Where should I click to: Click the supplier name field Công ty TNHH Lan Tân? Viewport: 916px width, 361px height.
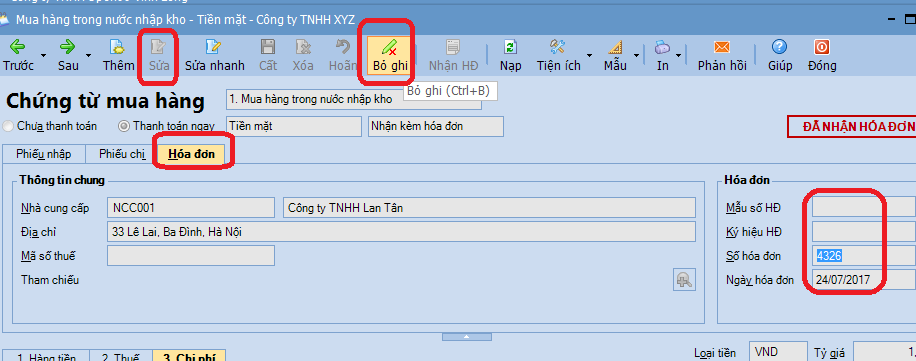coord(489,207)
